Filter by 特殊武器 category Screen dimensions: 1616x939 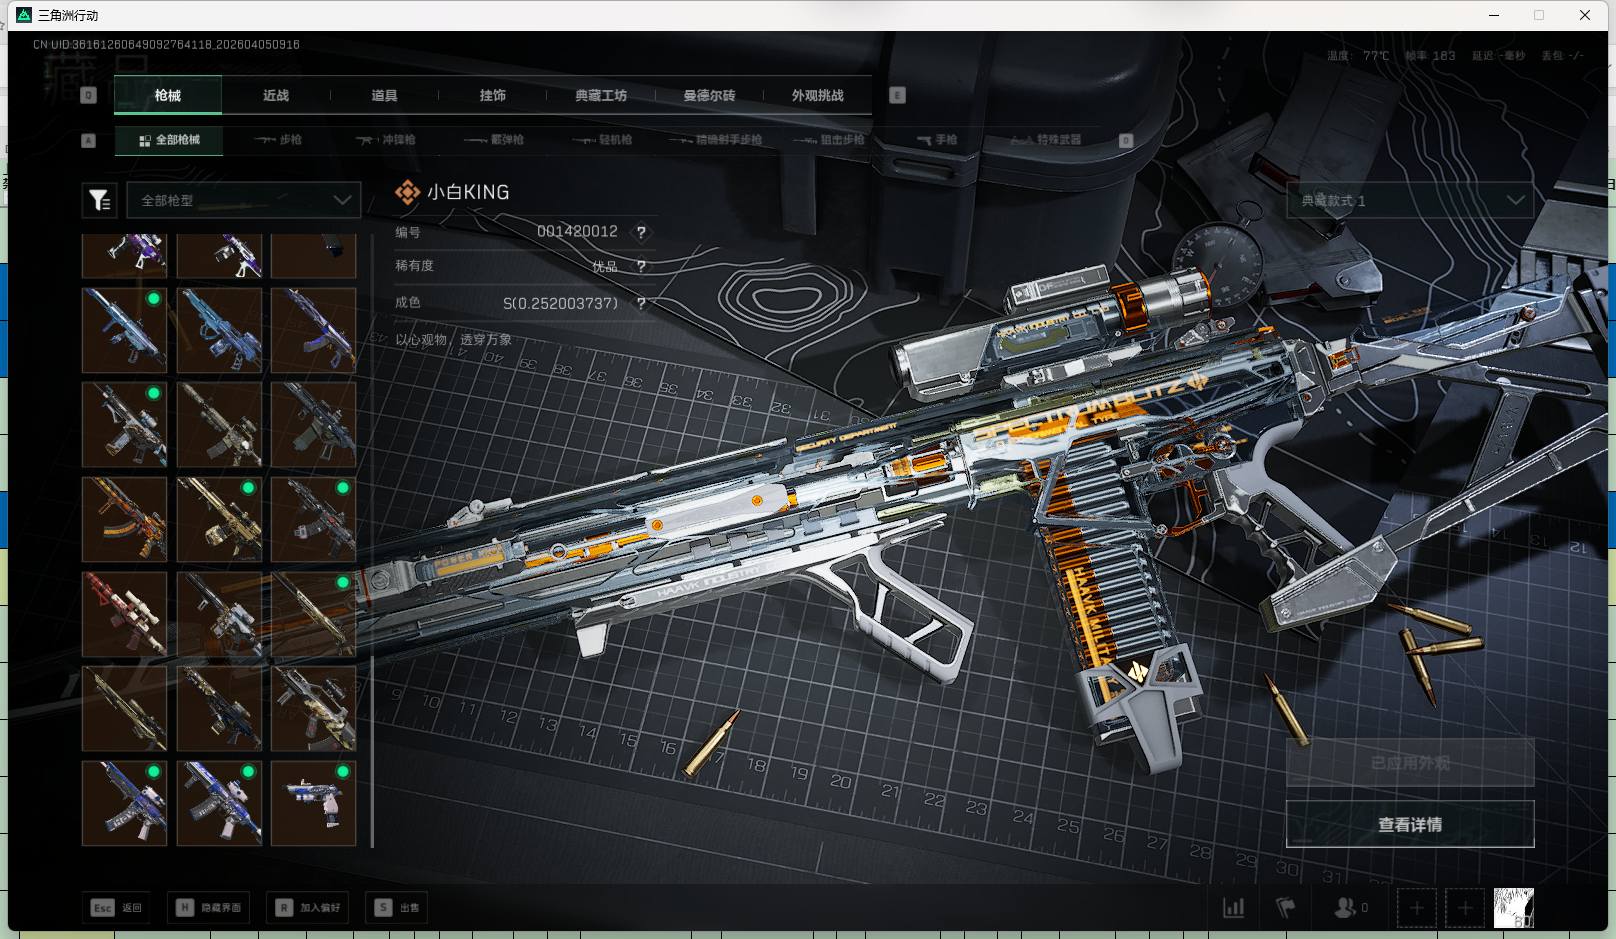coord(1046,140)
